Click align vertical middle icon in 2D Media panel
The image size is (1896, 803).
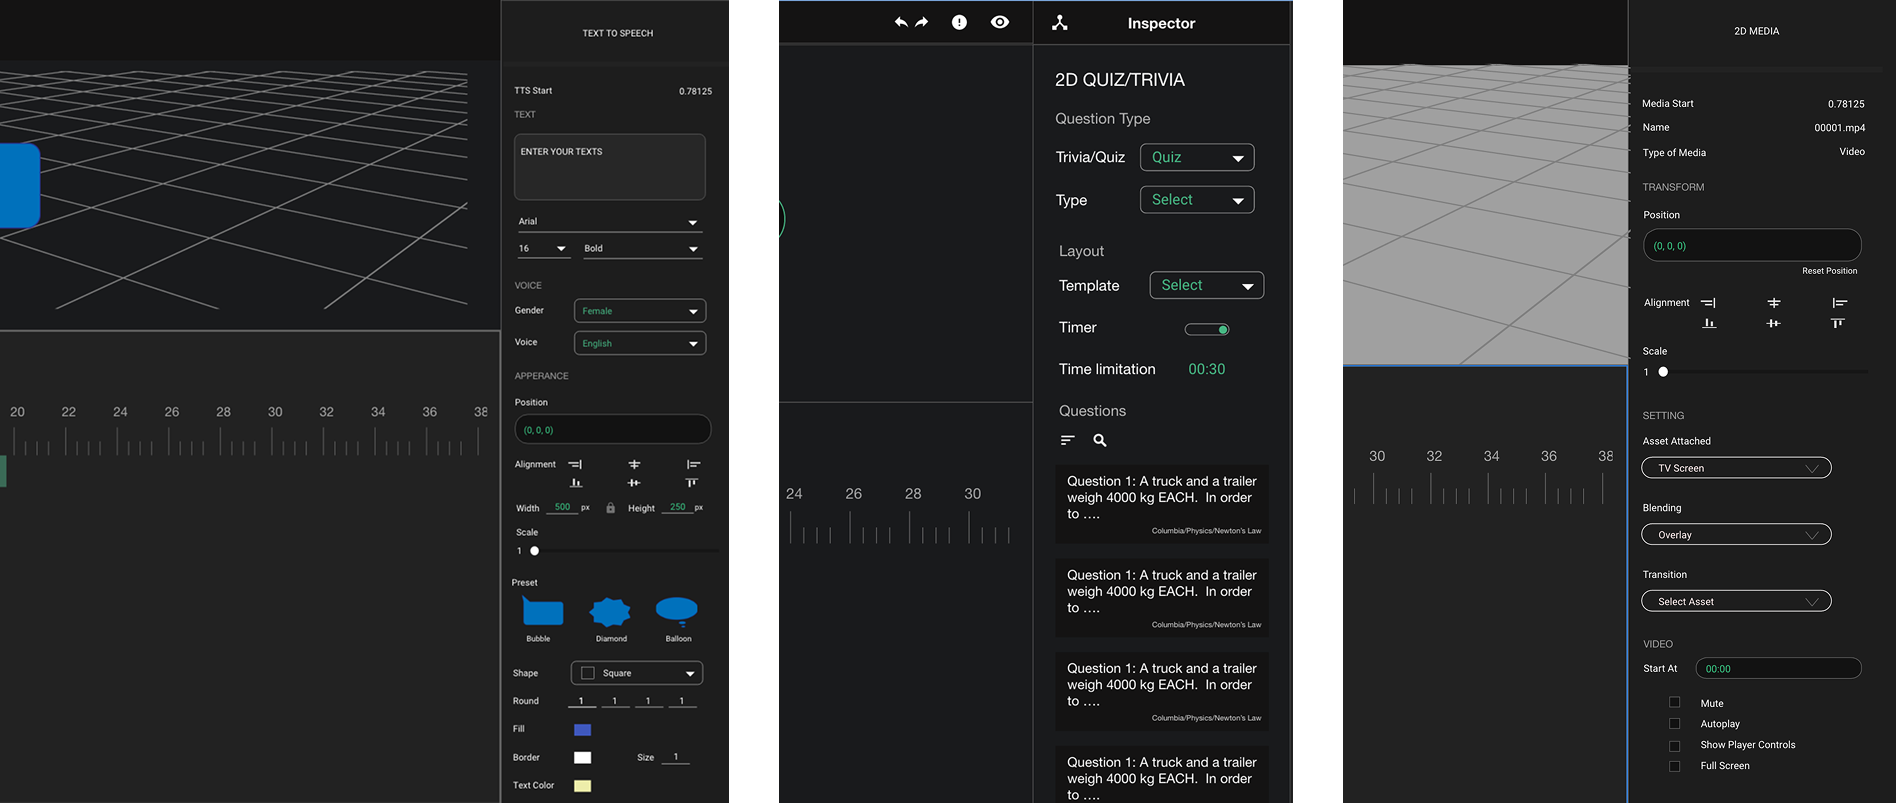click(x=1773, y=323)
